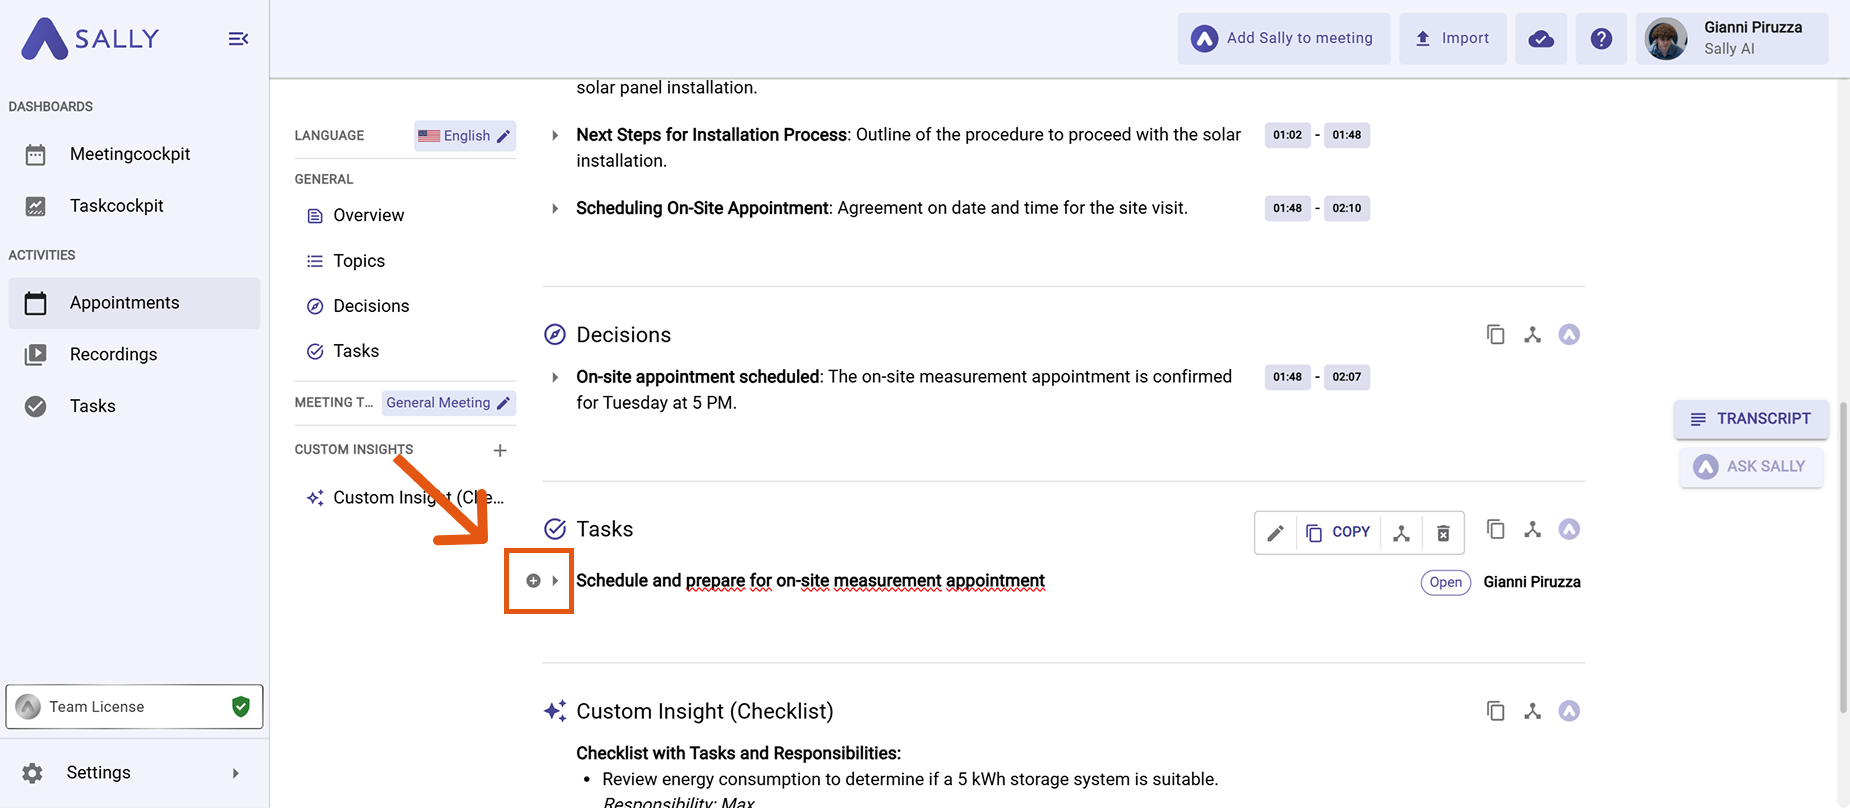Open Recordings in the sidebar
Screen dimensions: 1850x808
(x=113, y=354)
